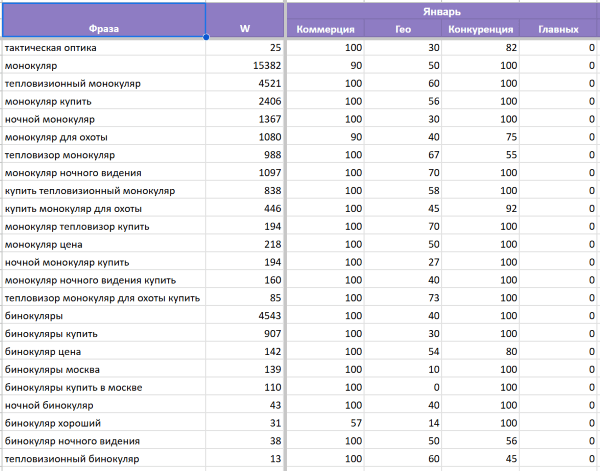Select the cell 'монокуляр купить'

pos(104,101)
